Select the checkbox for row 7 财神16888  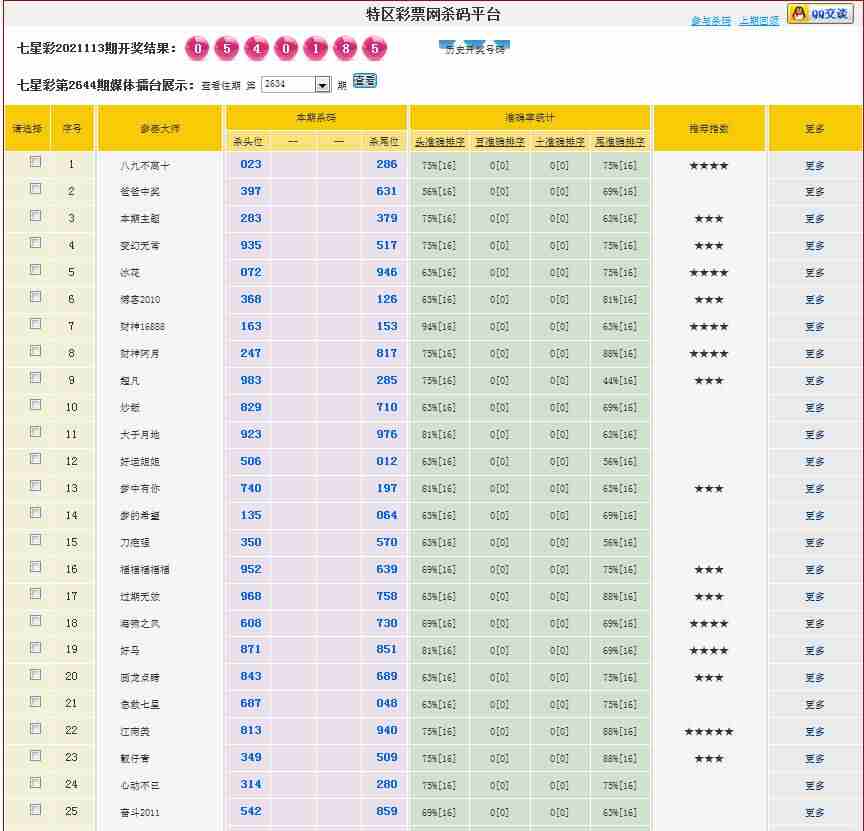pyautogui.click(x=36, y=324)
